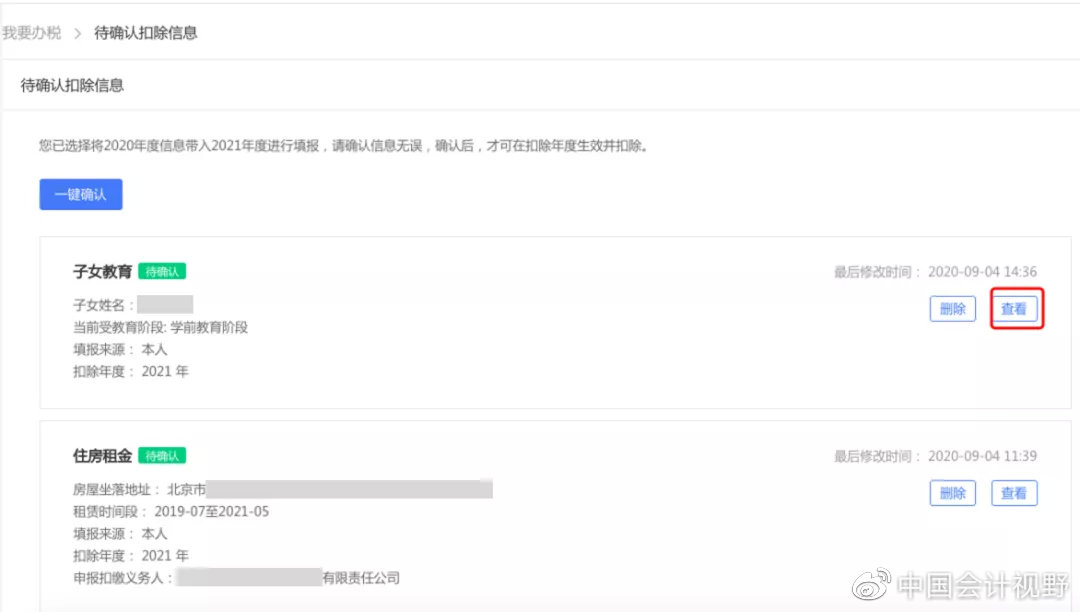Select the 子女教育 card title

coord(102,271)
